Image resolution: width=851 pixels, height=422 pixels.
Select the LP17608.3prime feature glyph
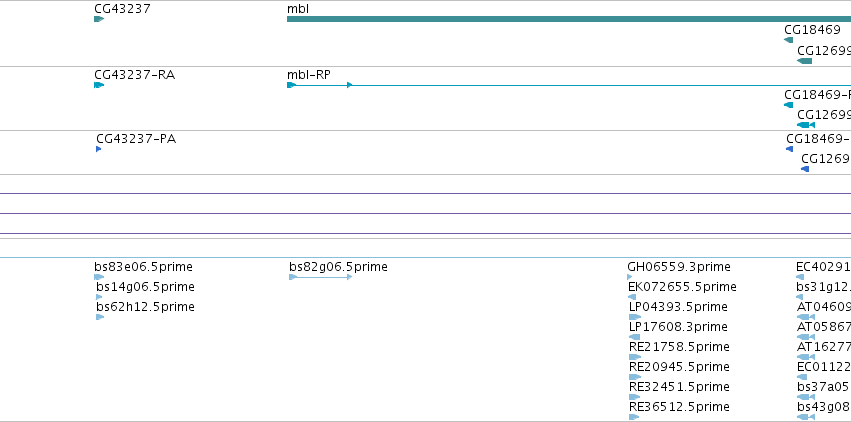pyautogui.click(x=634, y=337)
